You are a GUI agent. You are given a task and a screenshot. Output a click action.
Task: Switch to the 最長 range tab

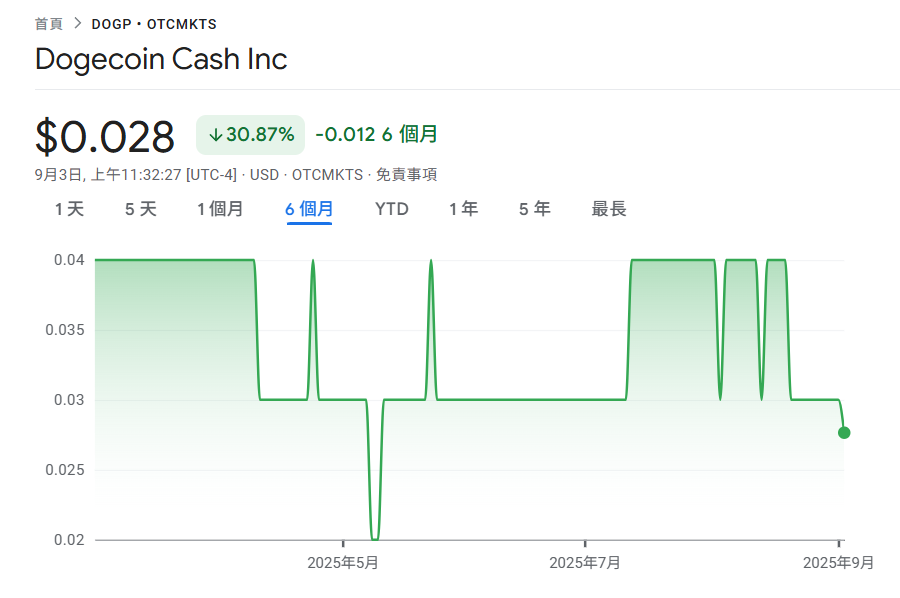609,209
